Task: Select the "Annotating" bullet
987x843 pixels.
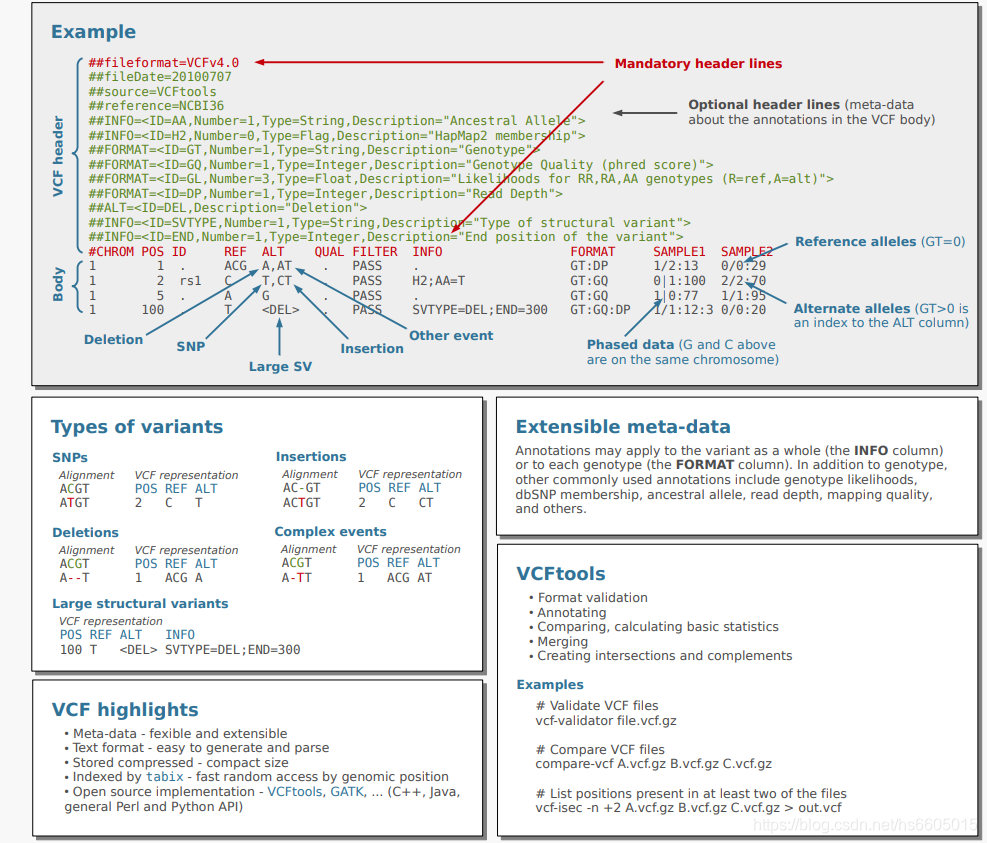Action: 572,613
